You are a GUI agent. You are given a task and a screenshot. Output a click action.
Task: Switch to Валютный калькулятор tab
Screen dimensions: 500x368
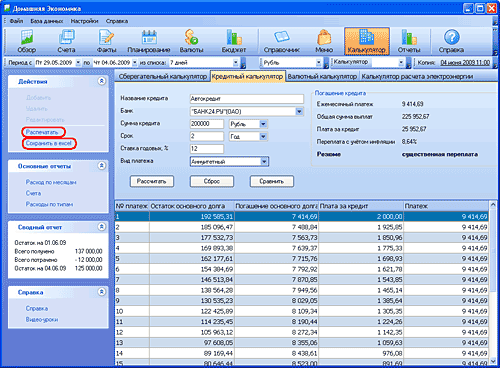(x=322, y=76)
